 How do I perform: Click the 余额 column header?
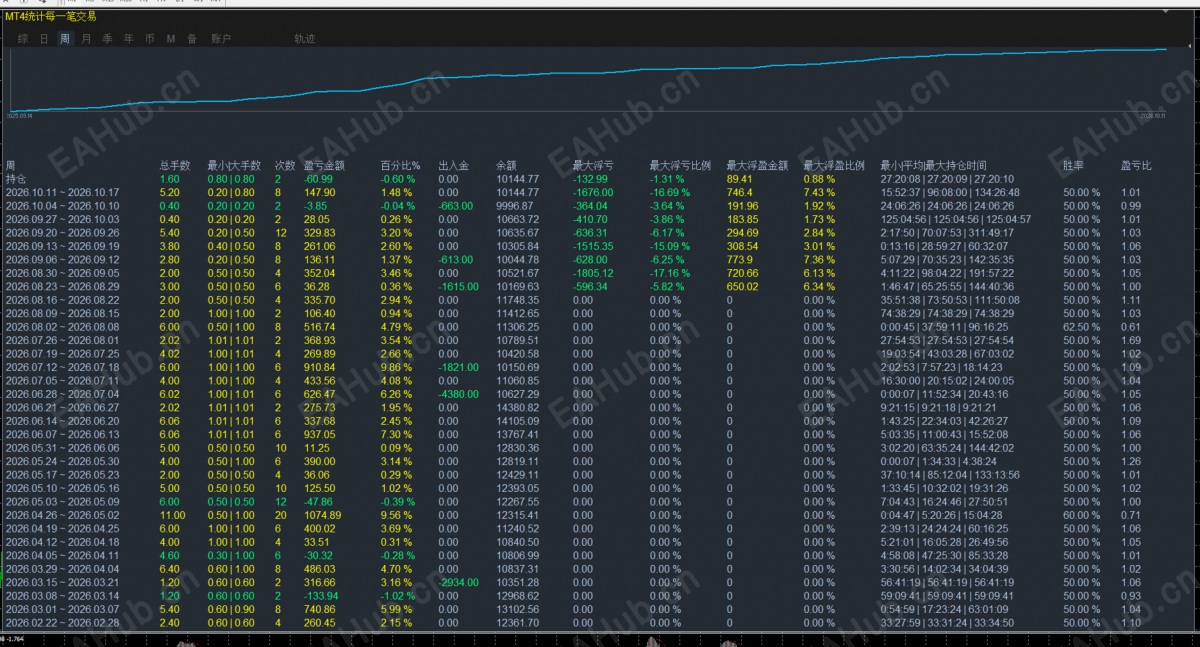point(506,165)
